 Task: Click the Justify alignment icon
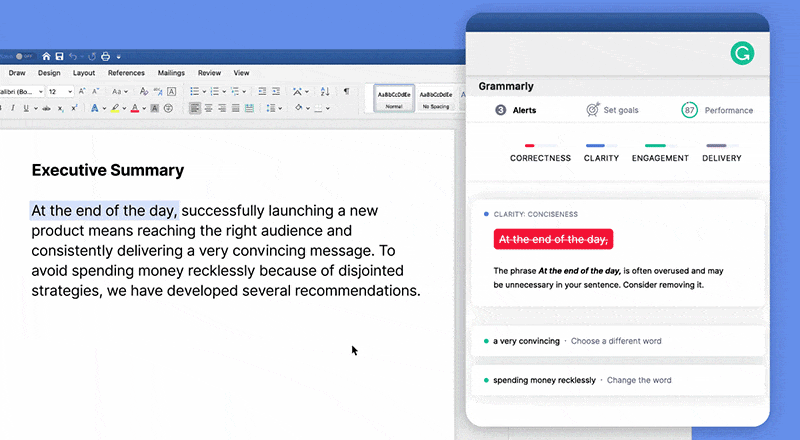235,108
